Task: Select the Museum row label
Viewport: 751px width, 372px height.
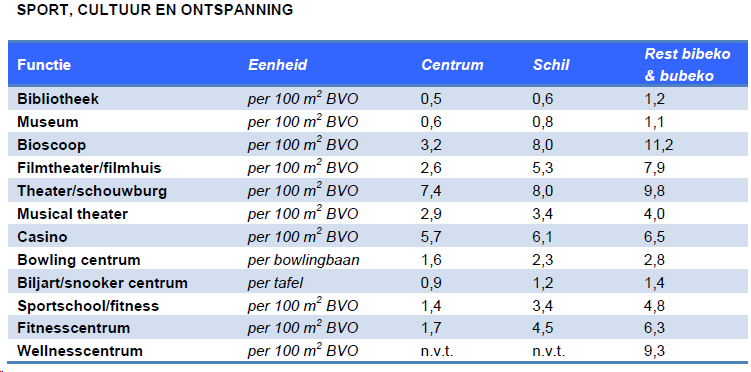Action: [47, 122]
